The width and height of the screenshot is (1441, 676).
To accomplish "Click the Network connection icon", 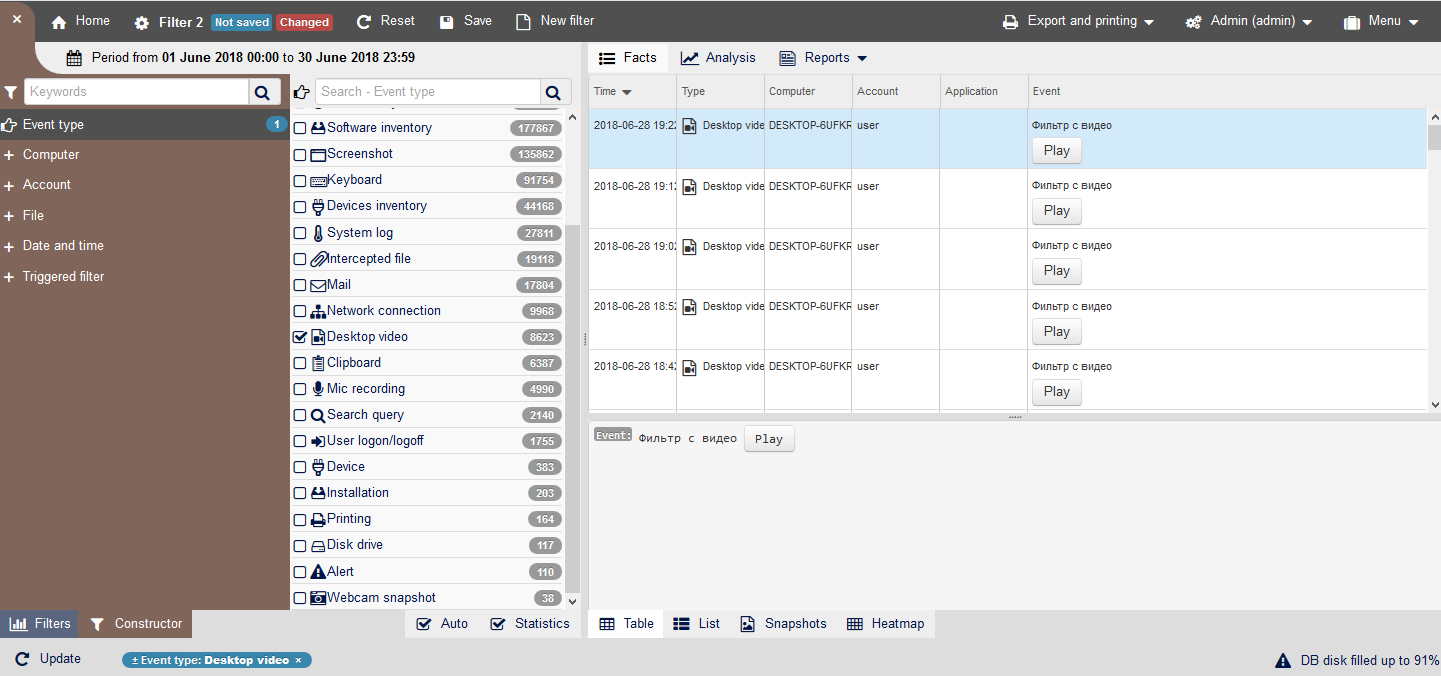I will [x=318, y=311].
